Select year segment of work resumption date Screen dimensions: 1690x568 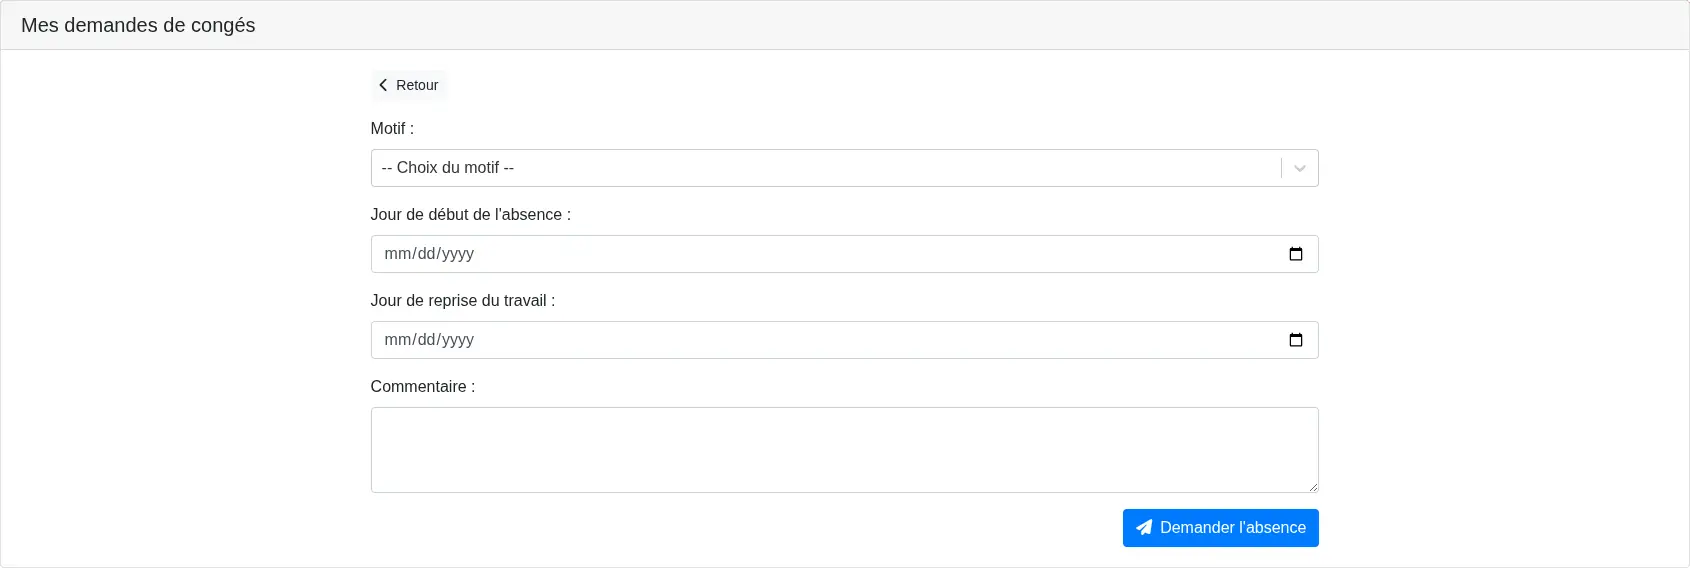coord(458,340)
